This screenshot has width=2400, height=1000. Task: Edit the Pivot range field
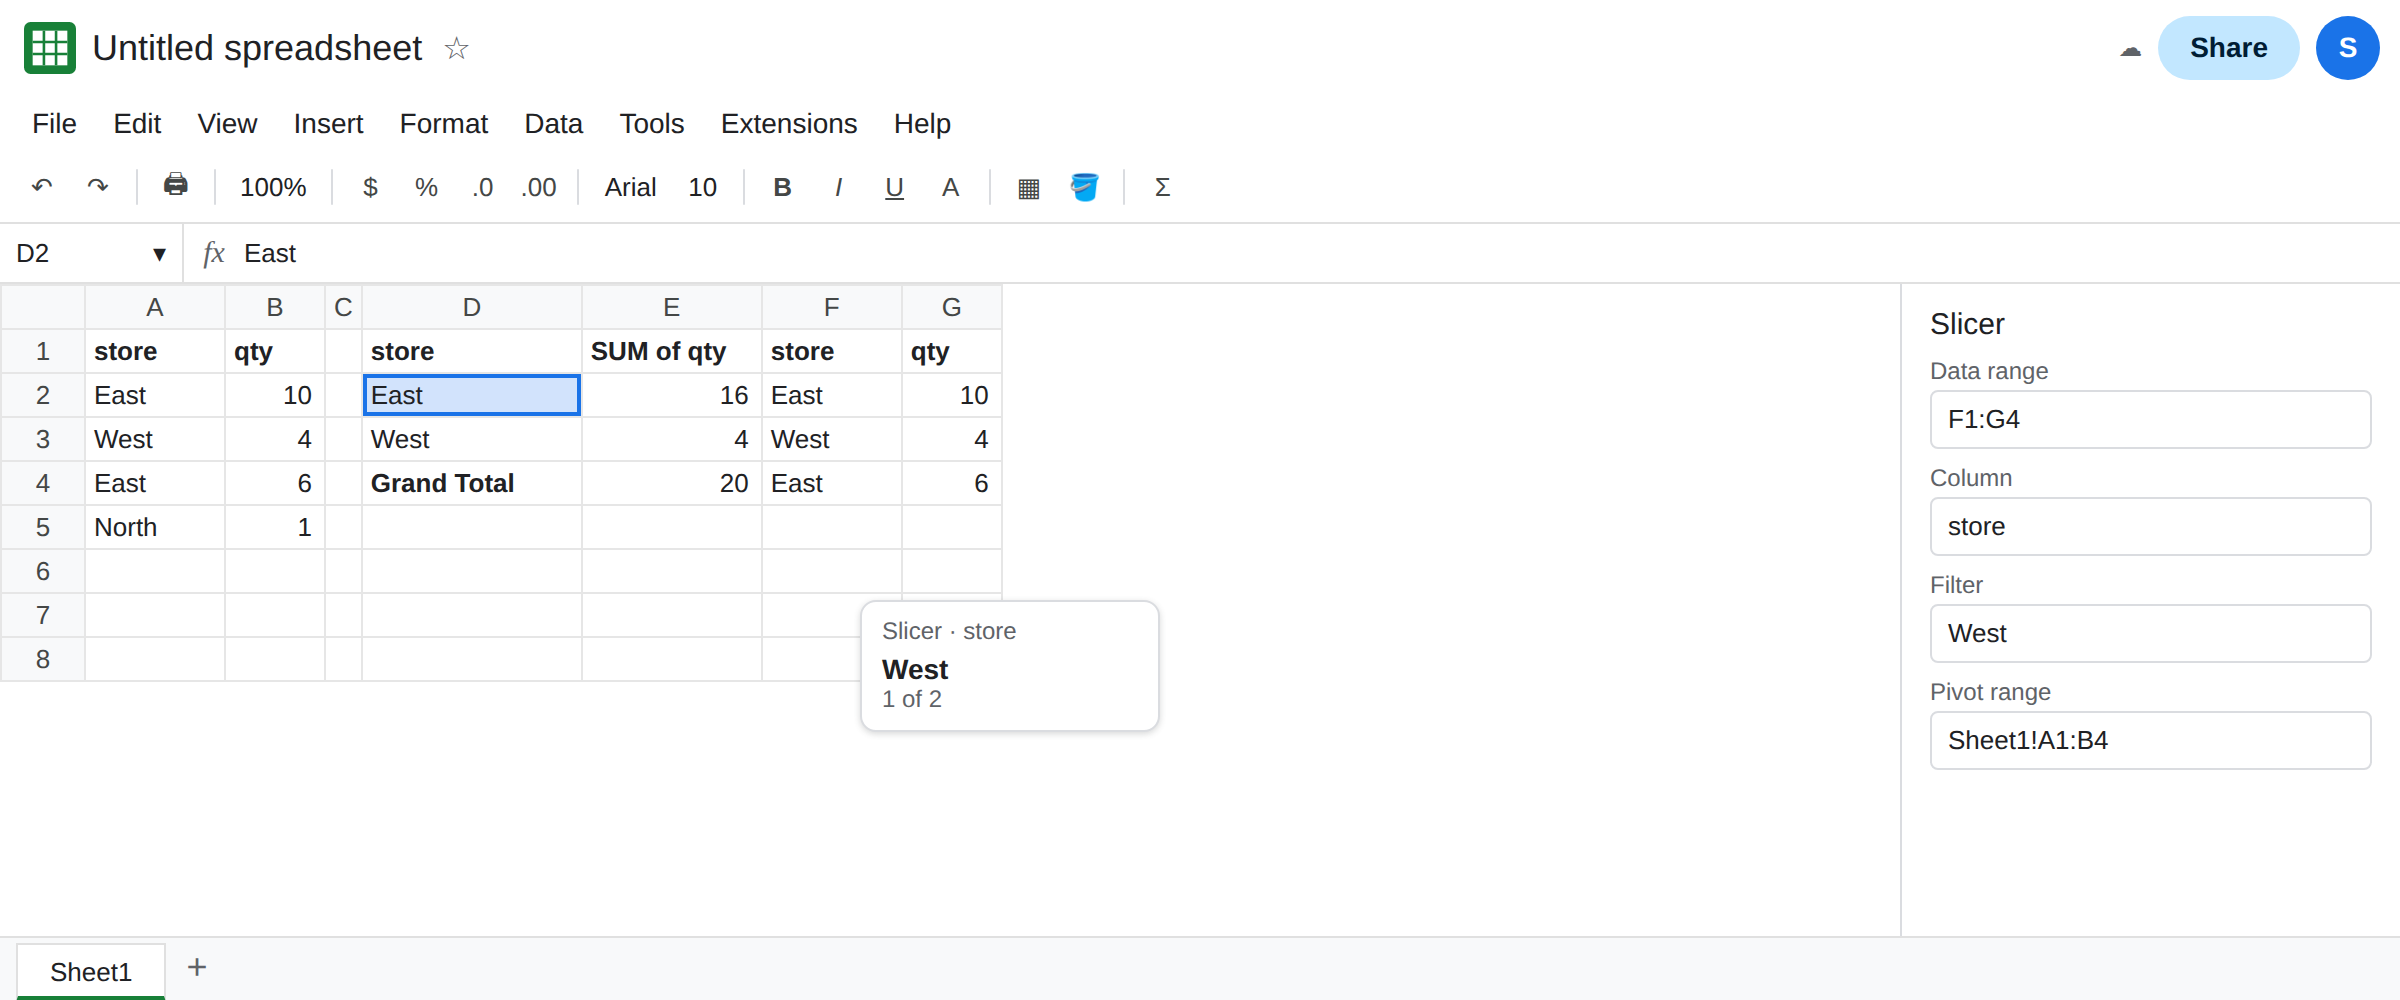2150,740
